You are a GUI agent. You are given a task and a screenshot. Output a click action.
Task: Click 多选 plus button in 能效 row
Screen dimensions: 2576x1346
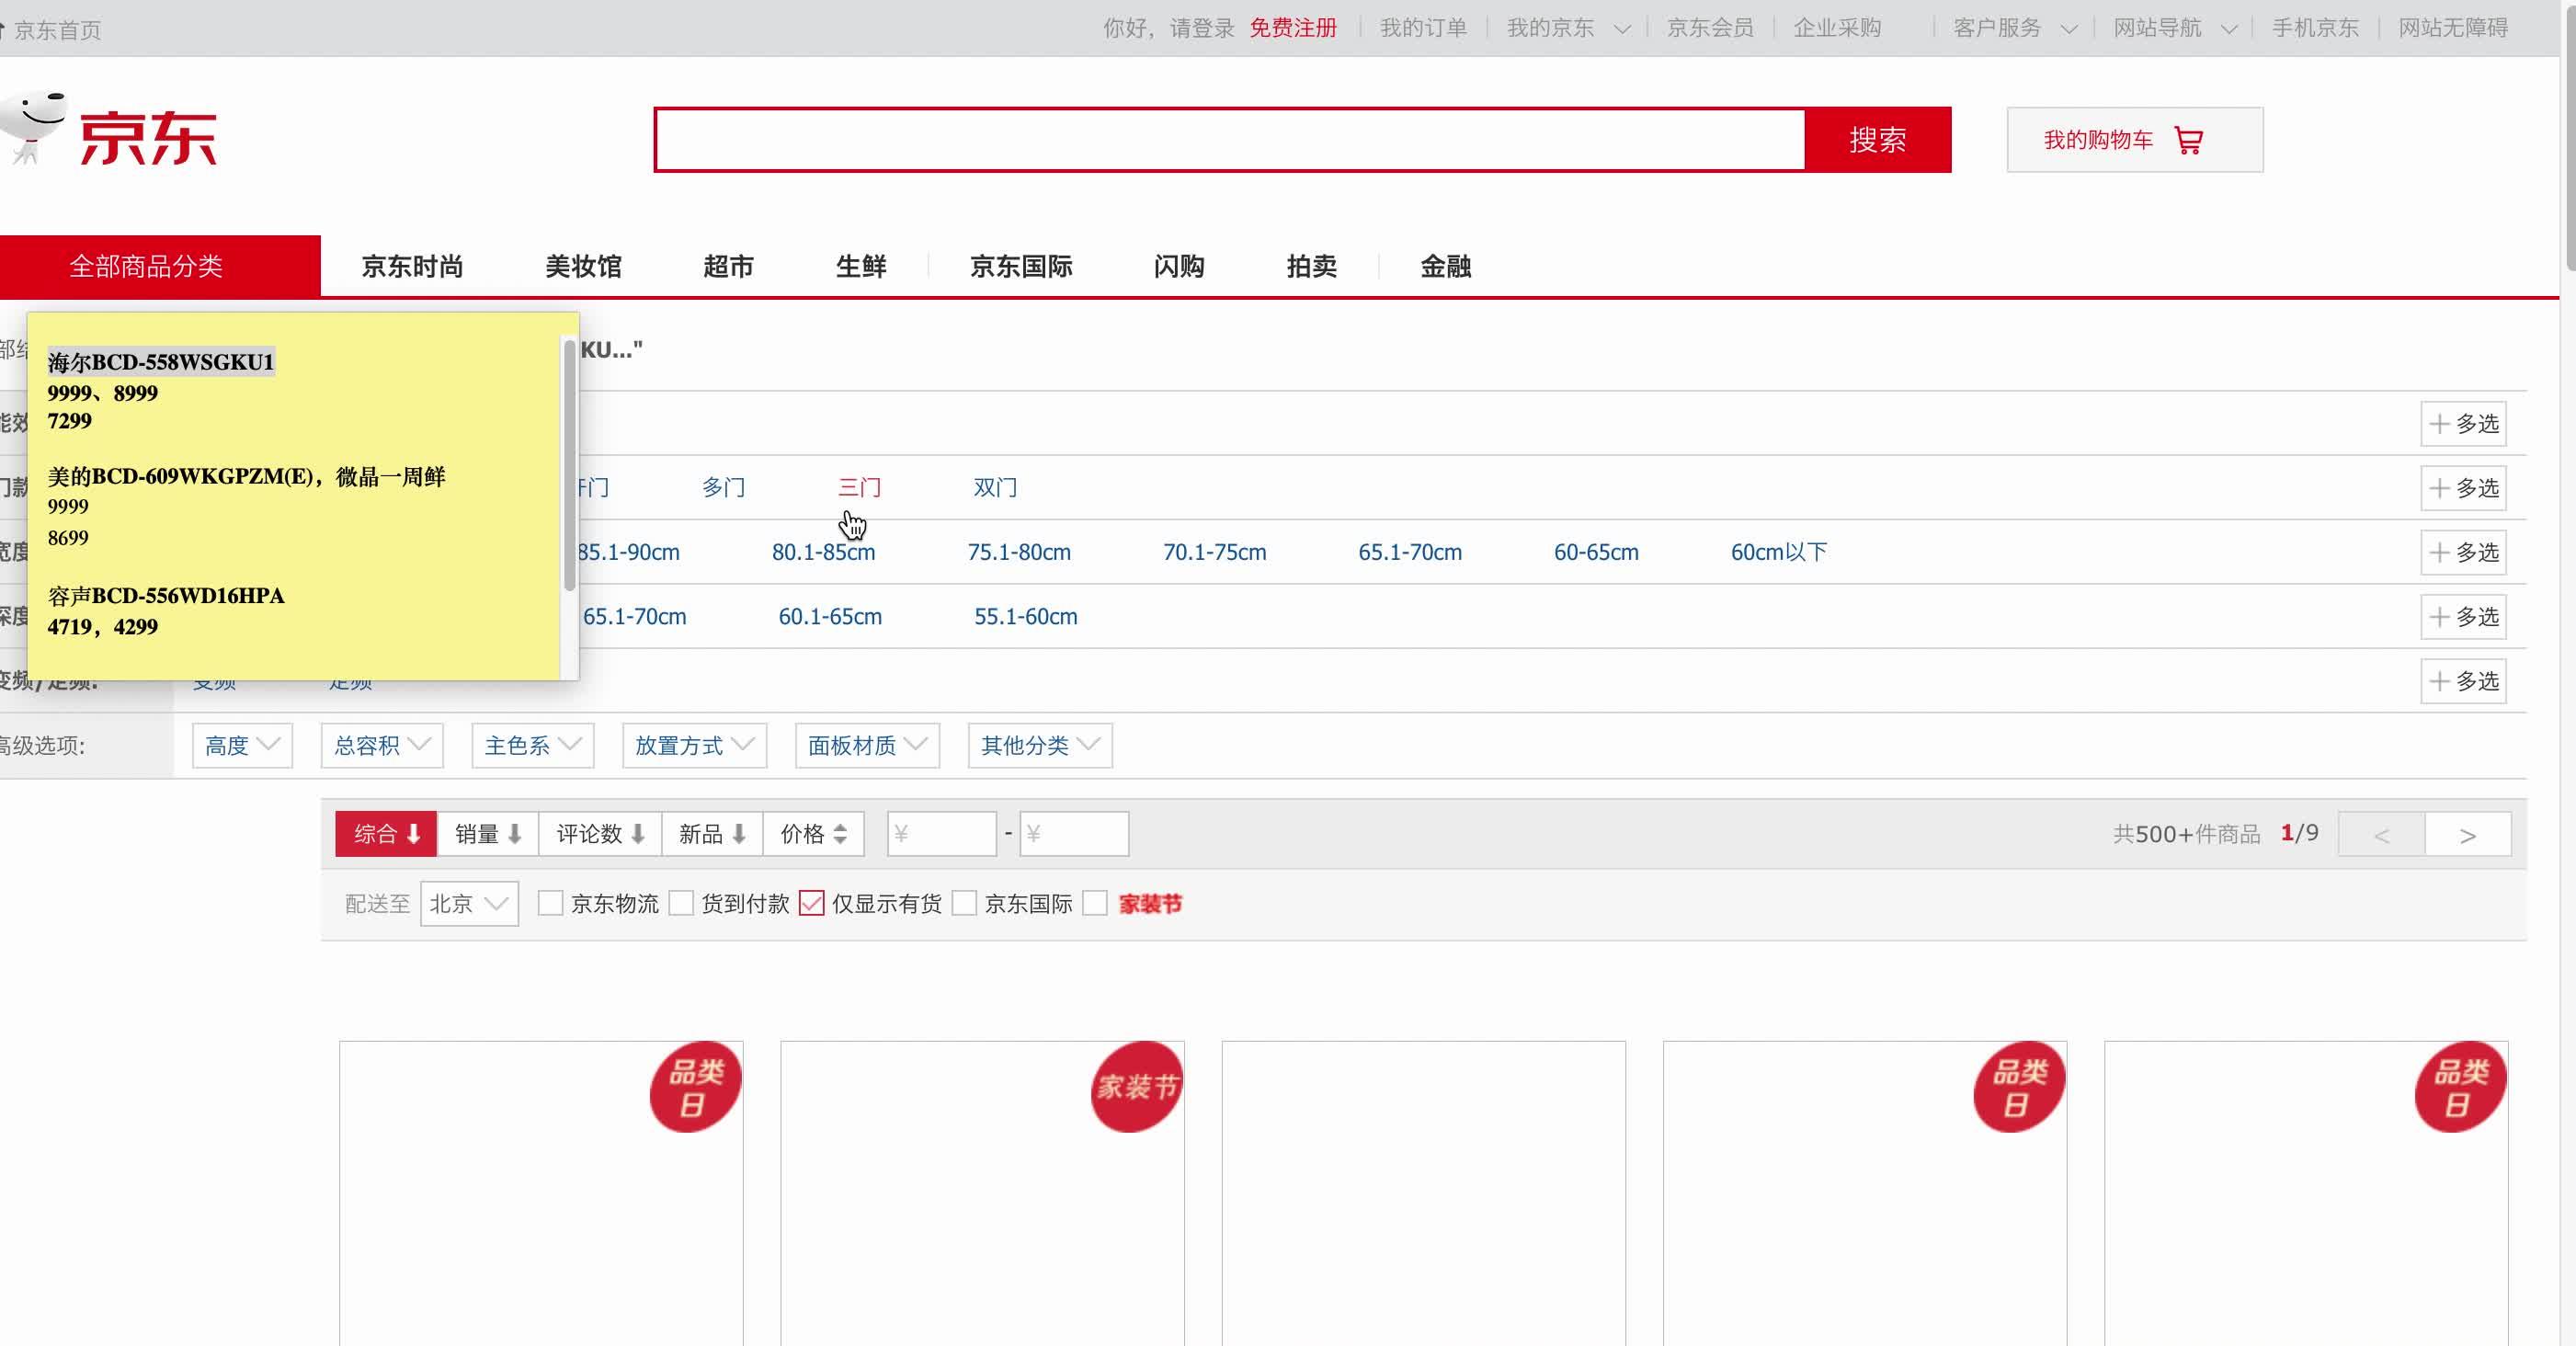(x=2463, y=424)
